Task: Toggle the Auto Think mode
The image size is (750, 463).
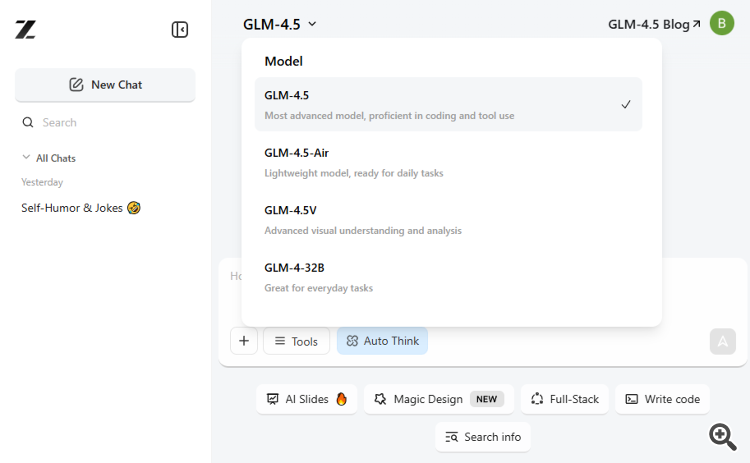Action: click(x=382, y=341)
